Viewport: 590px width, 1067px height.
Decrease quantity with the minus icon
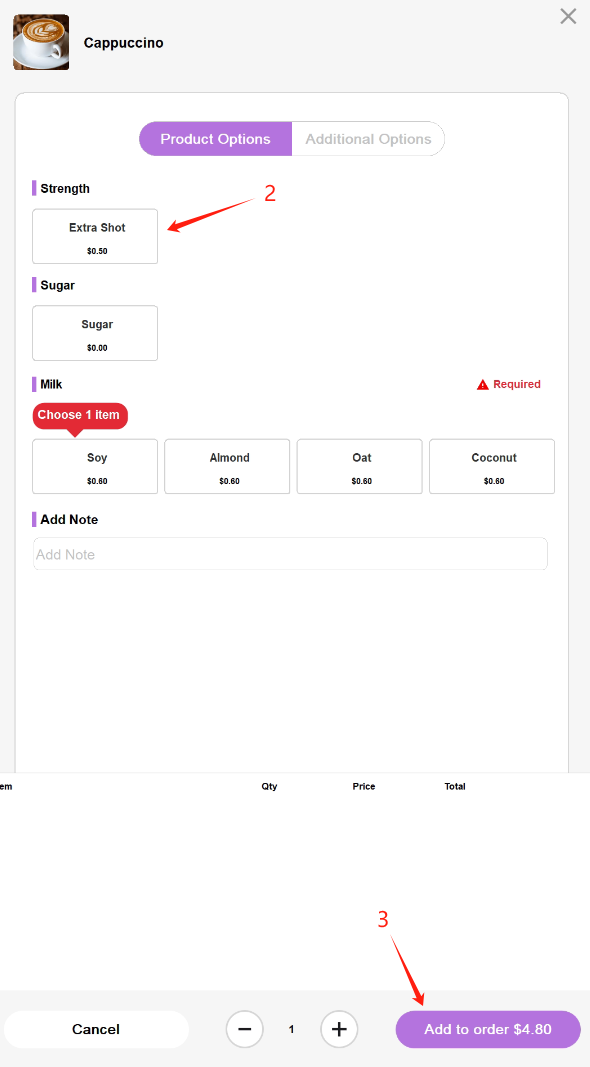click(x=245, y=1029)
